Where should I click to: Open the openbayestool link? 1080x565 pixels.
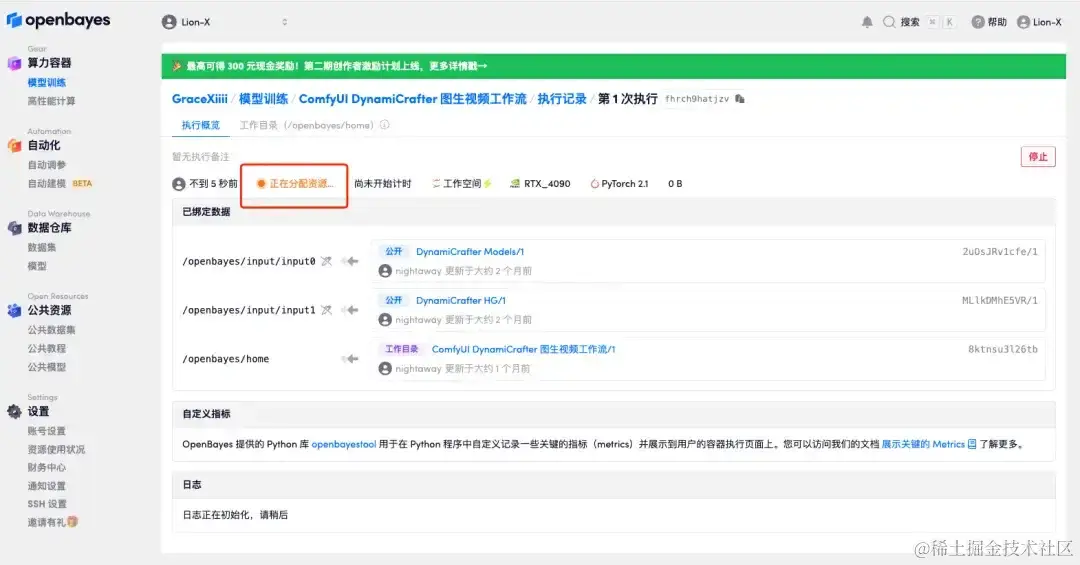(344, 444)
